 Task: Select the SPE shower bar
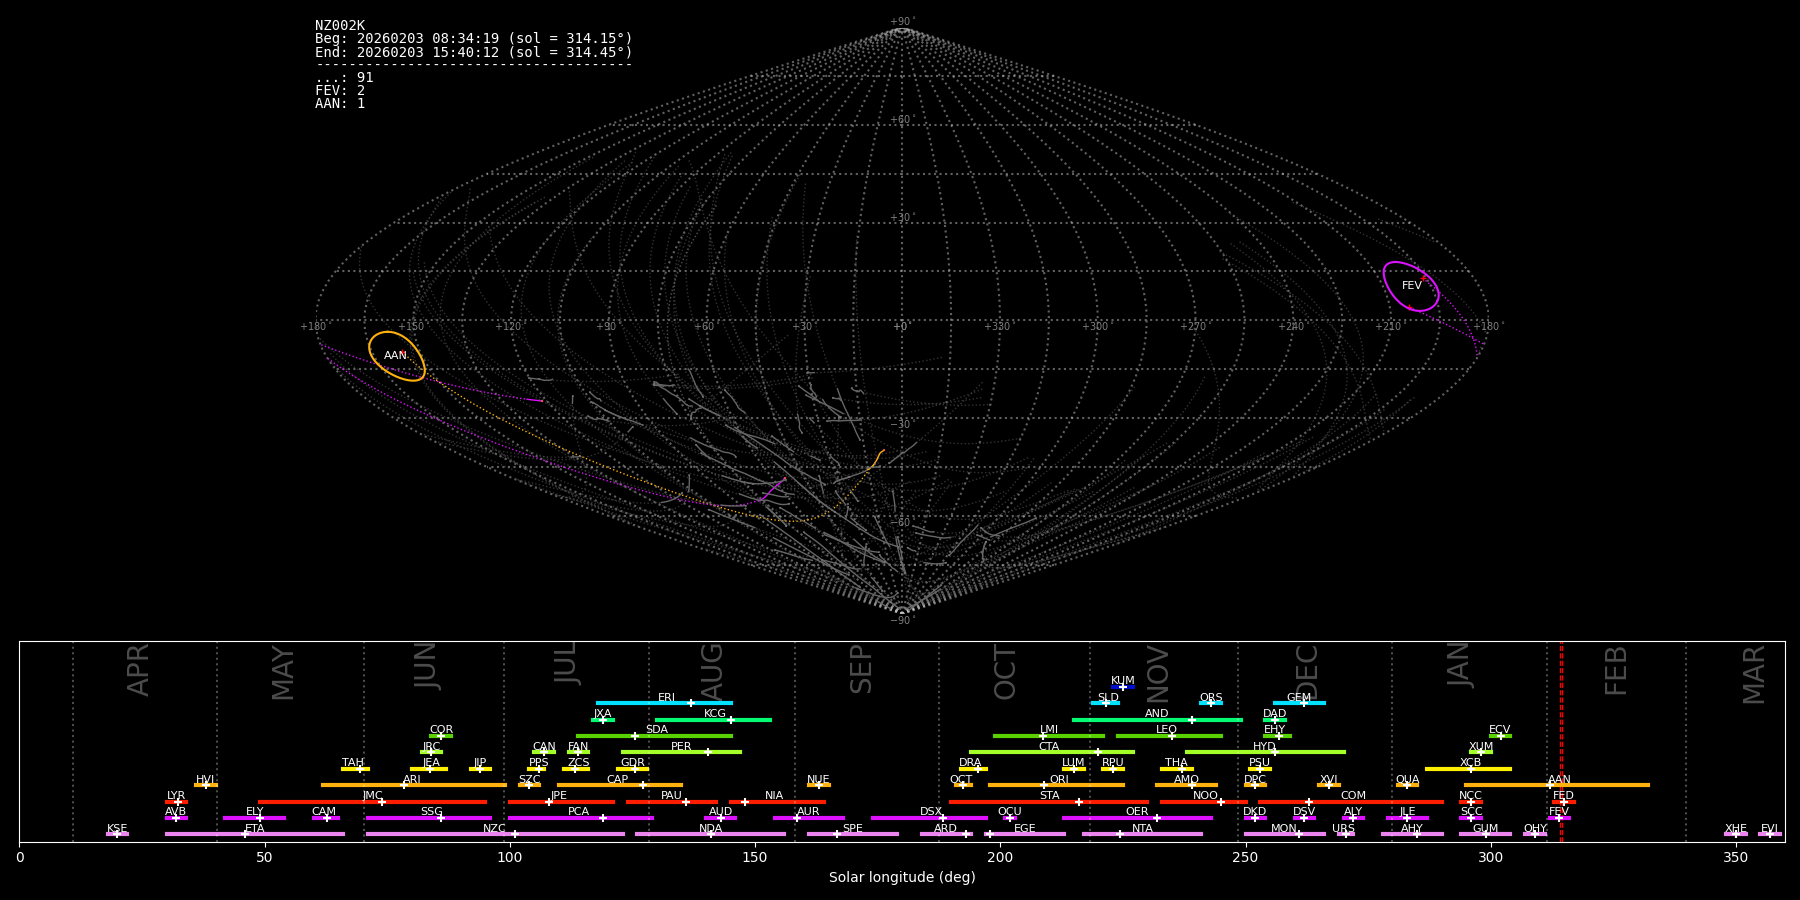point(853,834)
